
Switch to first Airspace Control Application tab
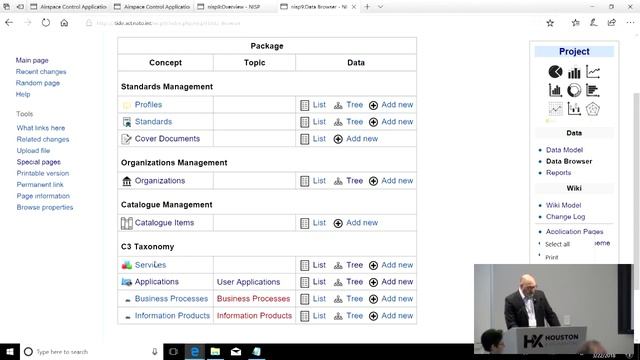click(x=69, y=7)
